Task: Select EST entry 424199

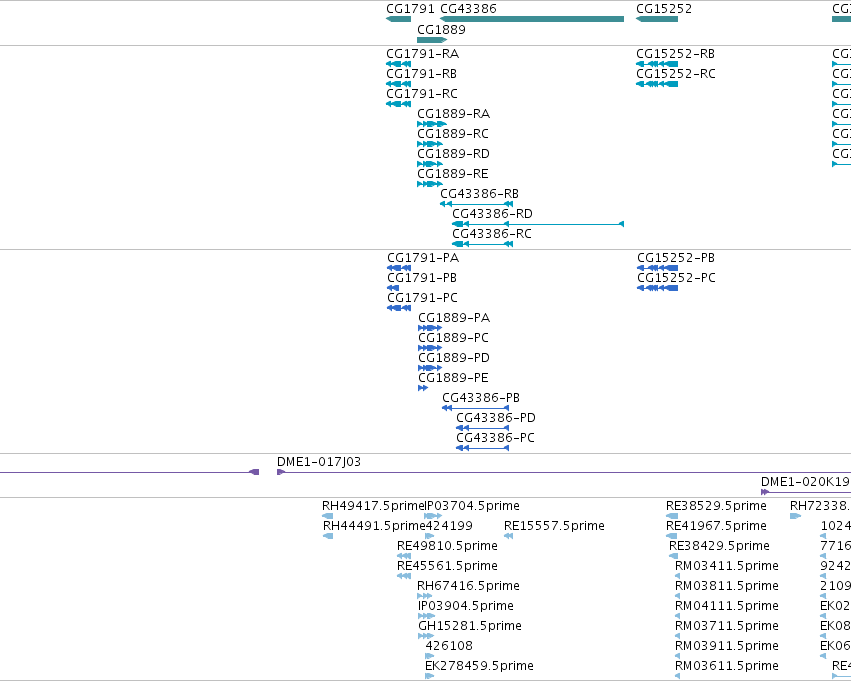Action: pos(449,526)
